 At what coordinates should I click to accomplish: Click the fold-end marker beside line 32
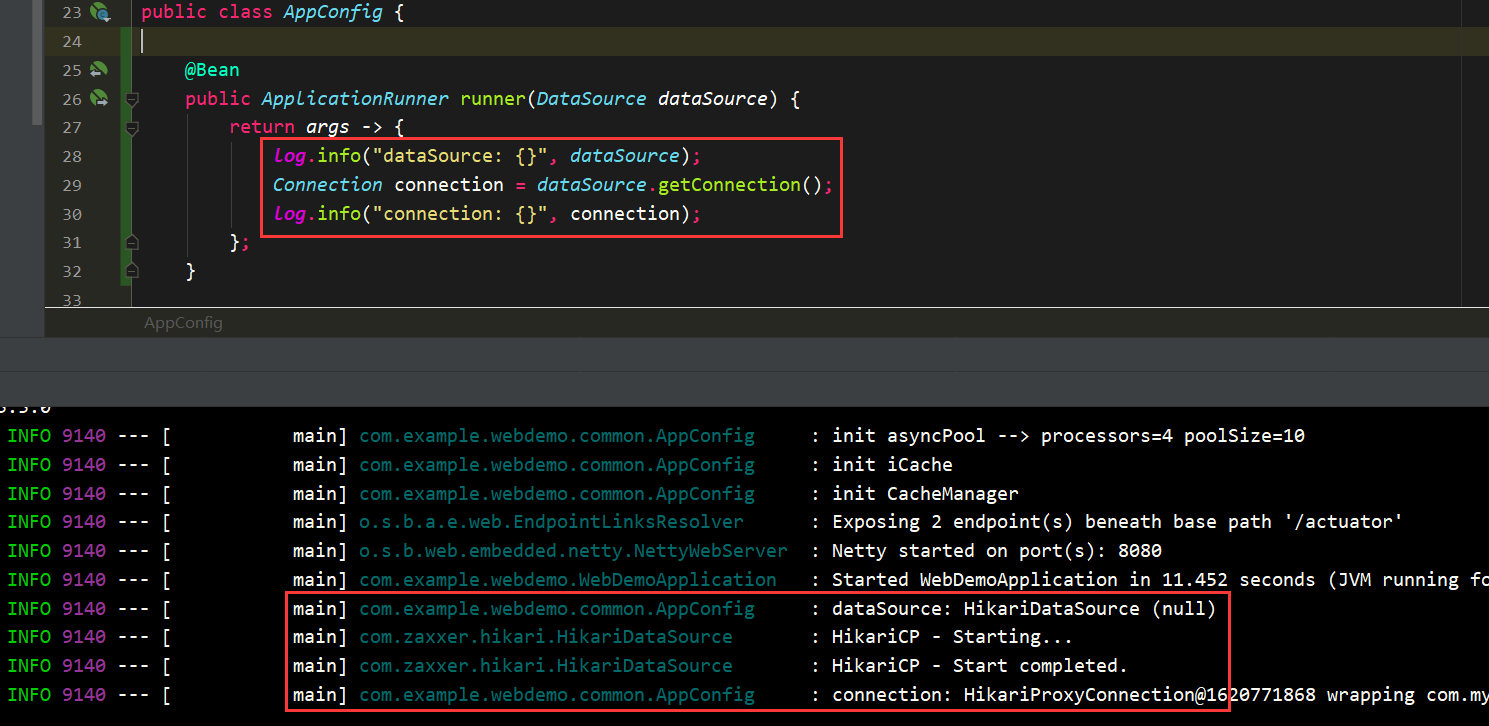click(x=131, y=270)
